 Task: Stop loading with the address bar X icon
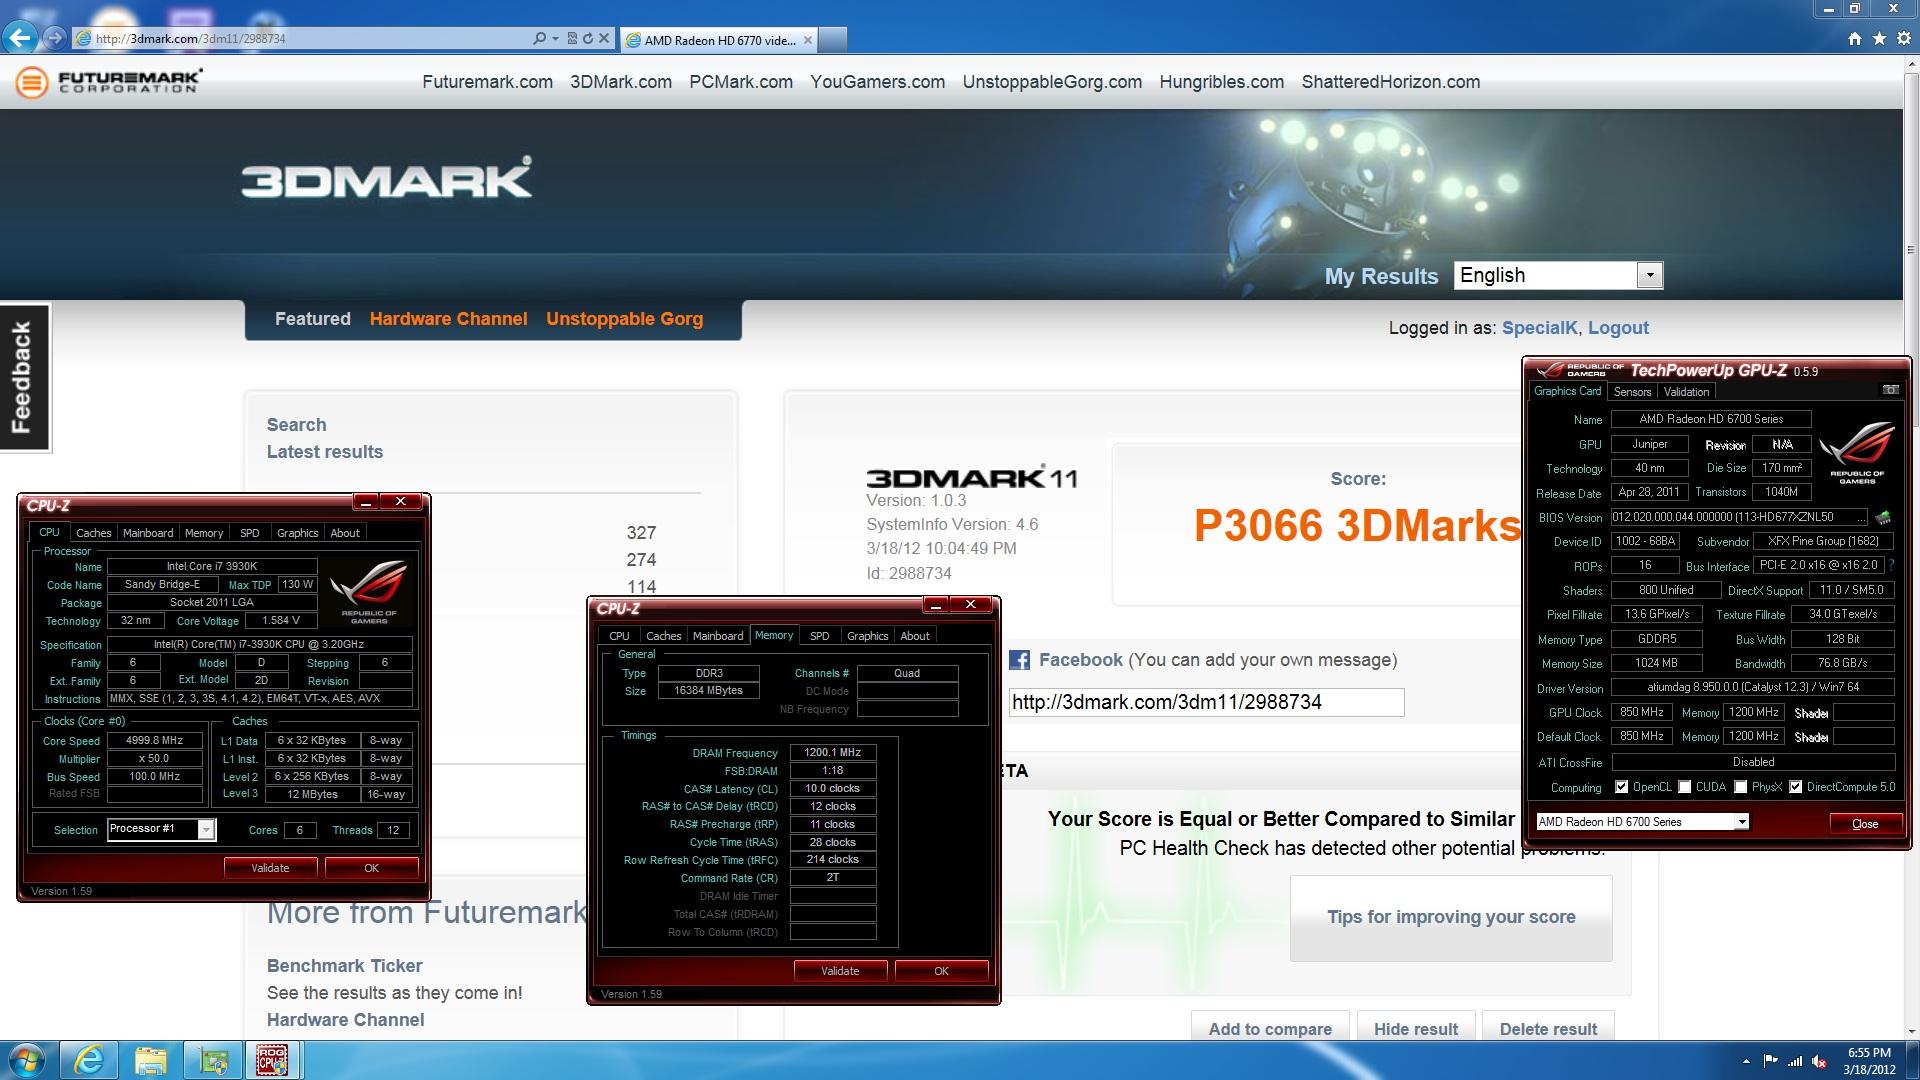(x=603, y=39)
